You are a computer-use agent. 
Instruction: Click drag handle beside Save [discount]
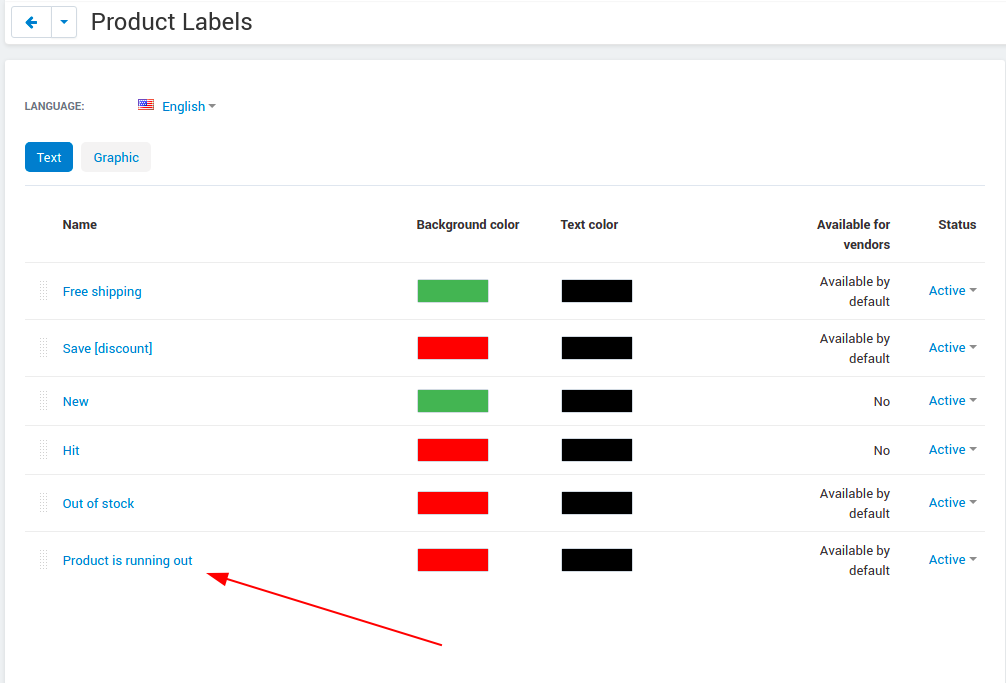(44, 348)
